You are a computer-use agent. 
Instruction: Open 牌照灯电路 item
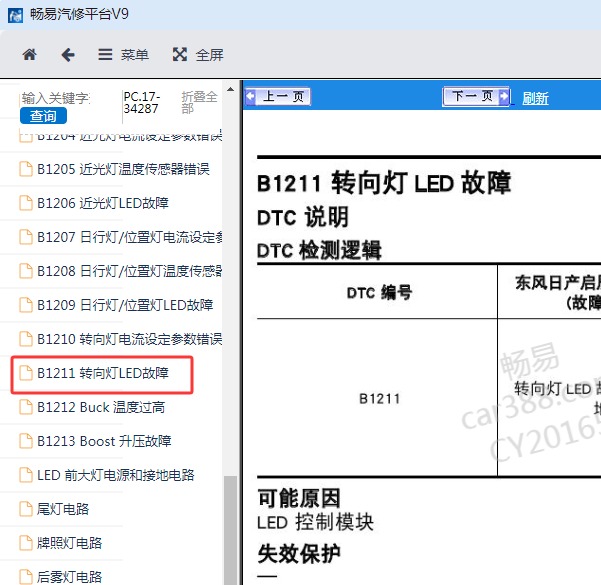tap(69, 543)
